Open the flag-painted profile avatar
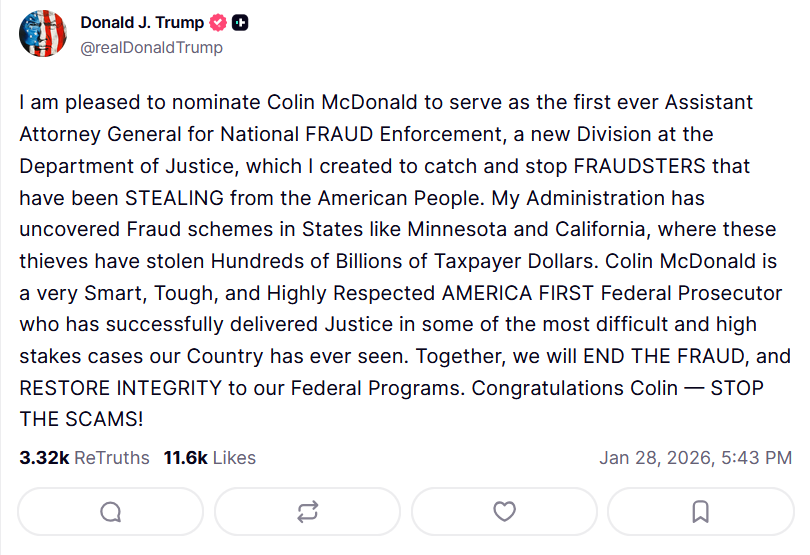This screenshot has width=810, height=555. click(x=43, y=34)
